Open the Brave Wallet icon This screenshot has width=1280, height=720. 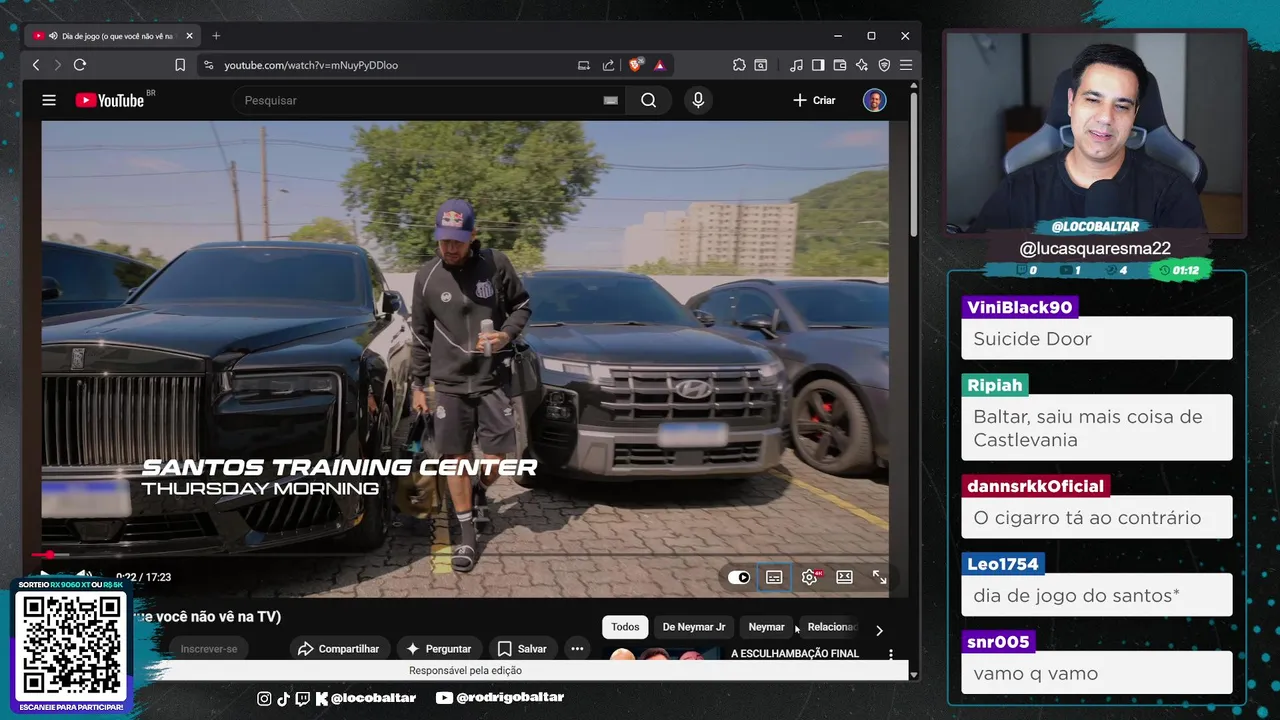[840, 65]
